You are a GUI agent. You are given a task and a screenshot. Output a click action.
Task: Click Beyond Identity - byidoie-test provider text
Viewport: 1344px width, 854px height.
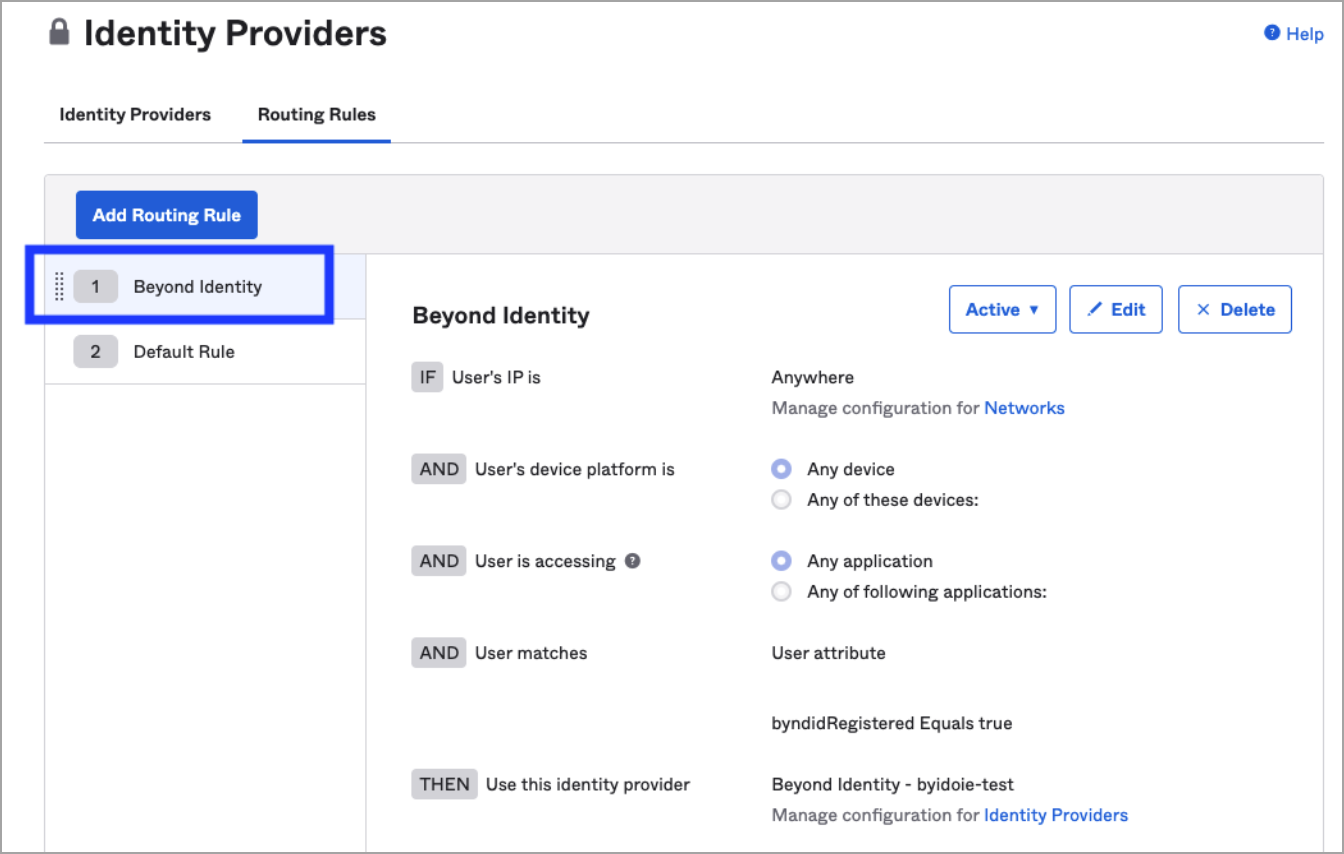(893, 785)
